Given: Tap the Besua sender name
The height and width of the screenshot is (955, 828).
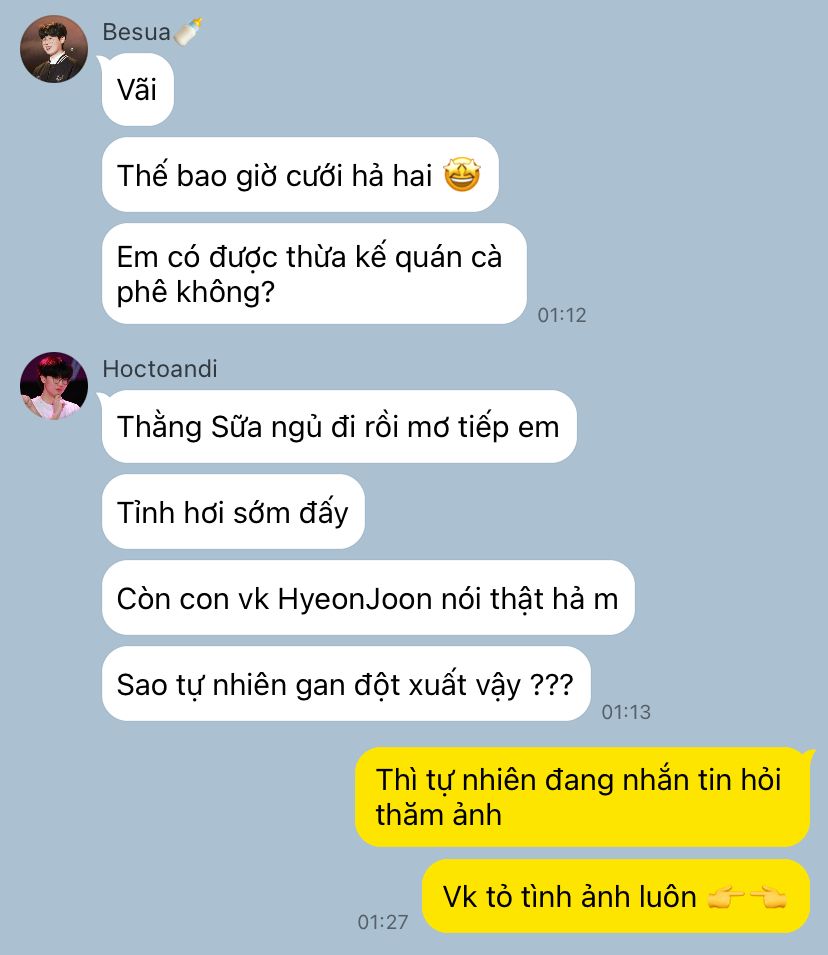Looking at the screenshot, I should tap(136, 32).
